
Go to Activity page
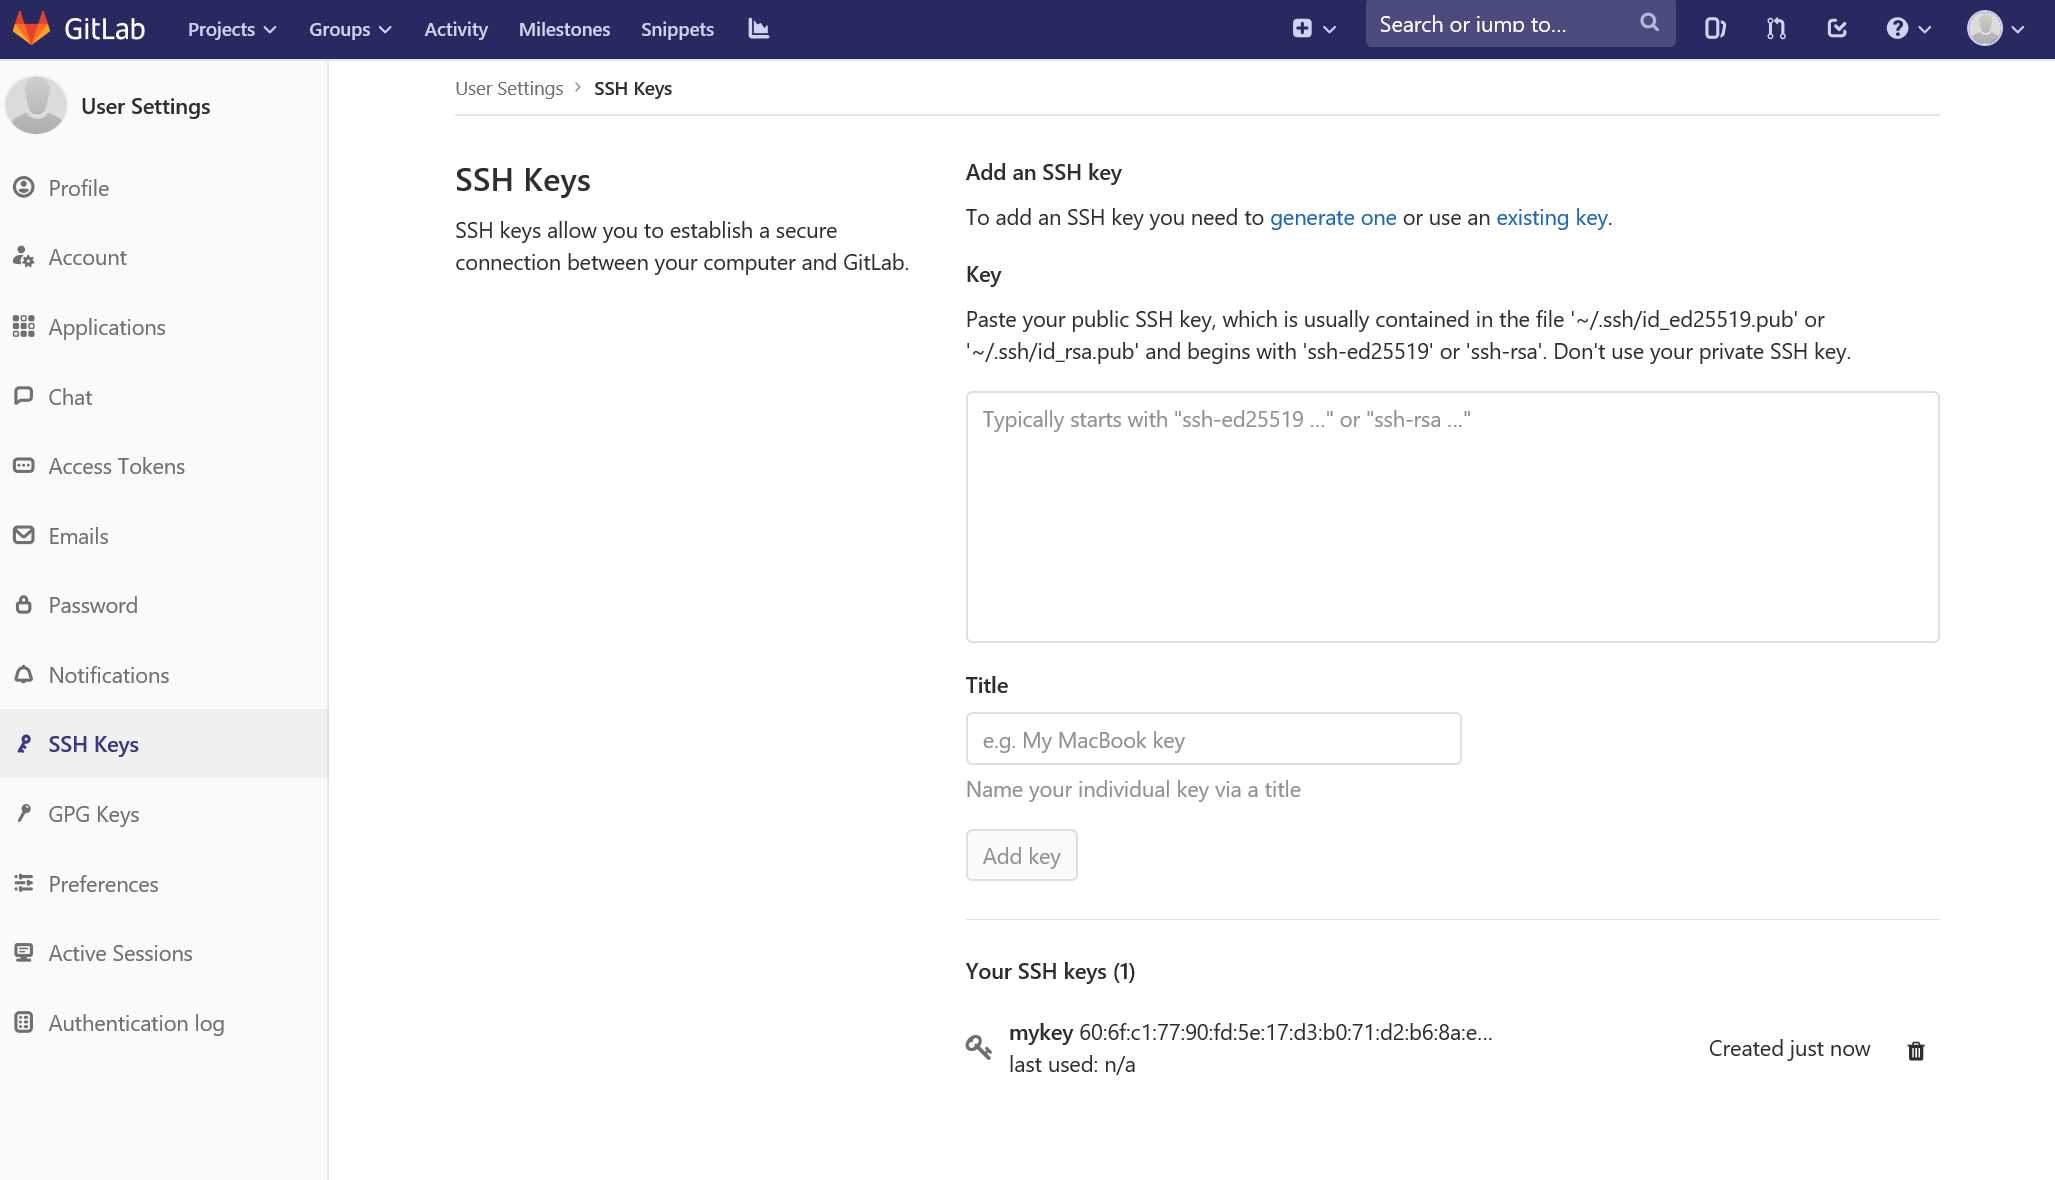456,29
